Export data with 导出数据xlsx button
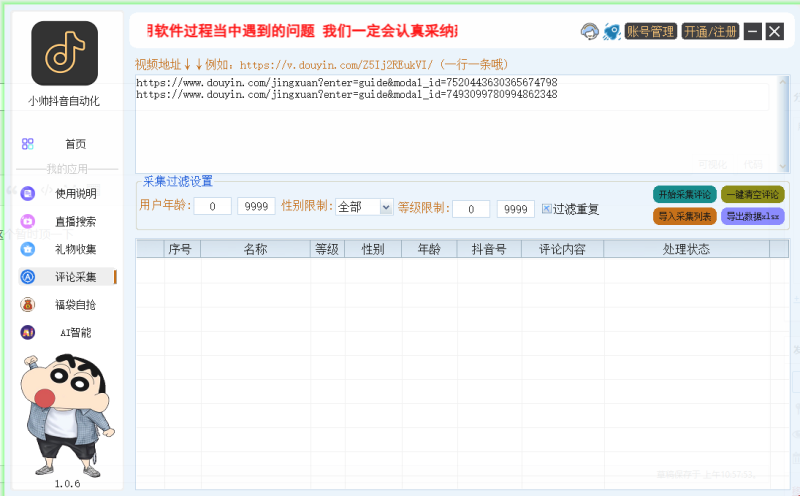The height and width of the screenshot is (496, 800). pyautogui.click(x=752, y=216)
